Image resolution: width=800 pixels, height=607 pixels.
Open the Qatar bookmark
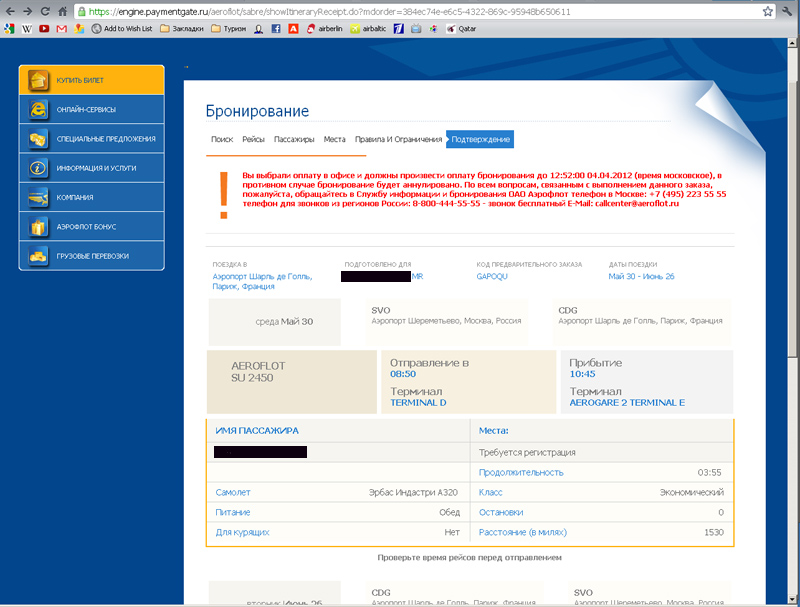tap(461, 29)
